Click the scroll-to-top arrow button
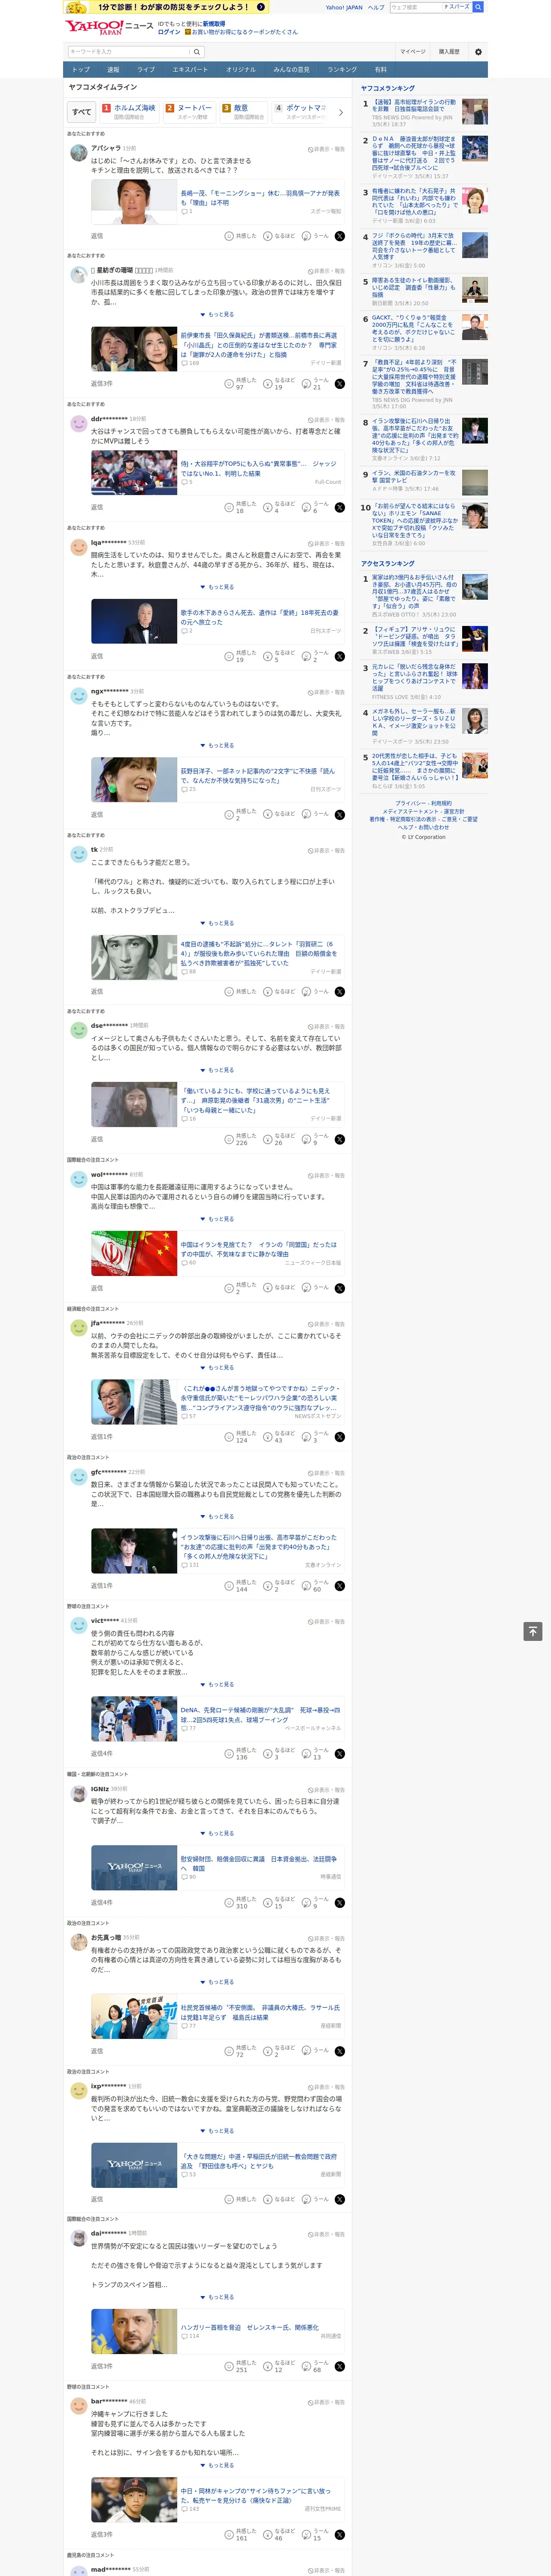The height and width of the screenshot is (2576, 551). pyautogui.click(x=533, y=1632)
